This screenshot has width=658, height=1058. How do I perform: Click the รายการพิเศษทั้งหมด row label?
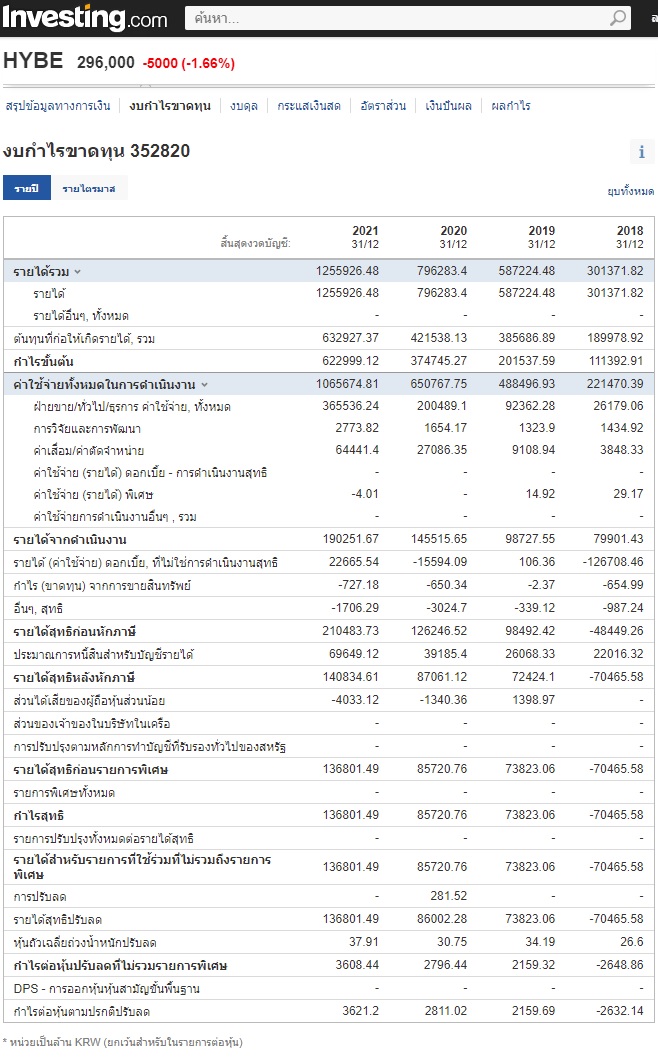tap(64, 794)
